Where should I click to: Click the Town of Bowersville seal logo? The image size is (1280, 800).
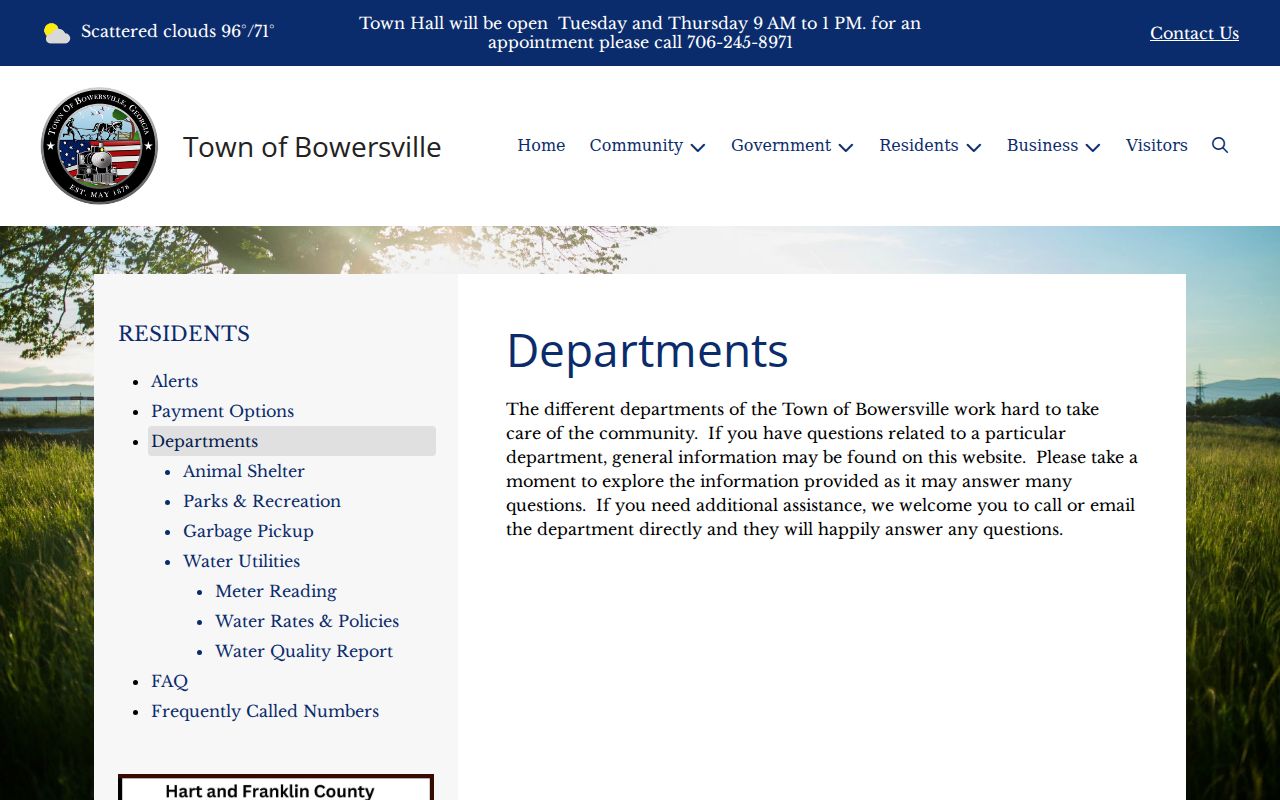[x=99, y=146]
